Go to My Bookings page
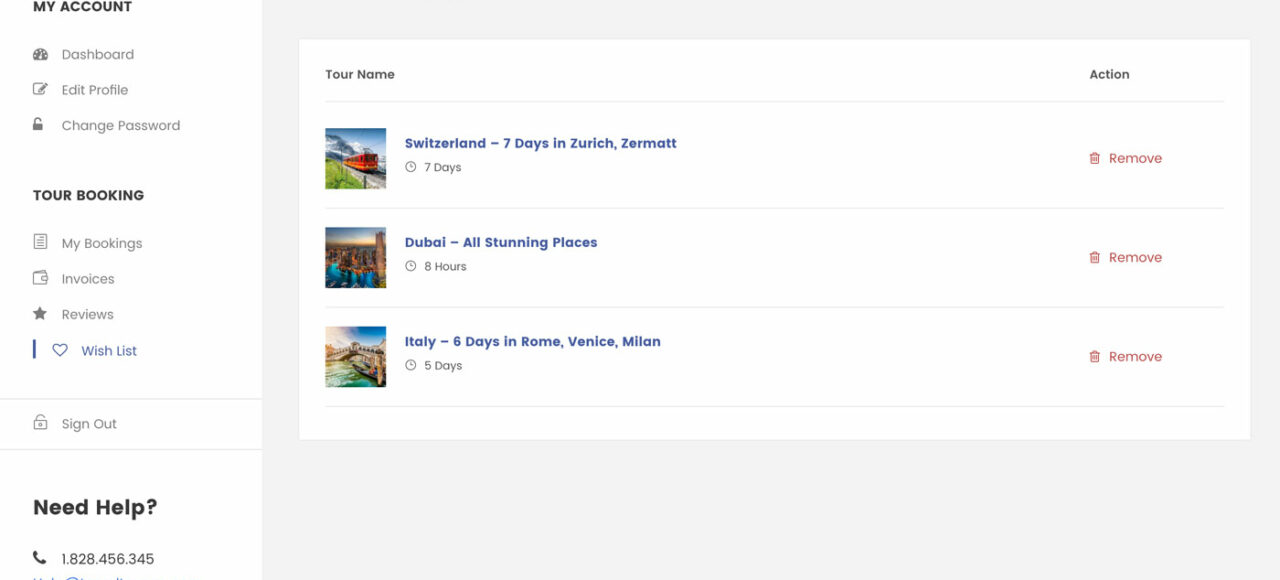Viewport: 1280px width, 580px height. pos(101,243)
